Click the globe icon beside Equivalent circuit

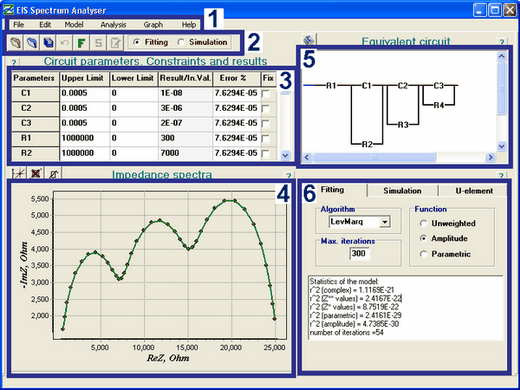(309, 40)
